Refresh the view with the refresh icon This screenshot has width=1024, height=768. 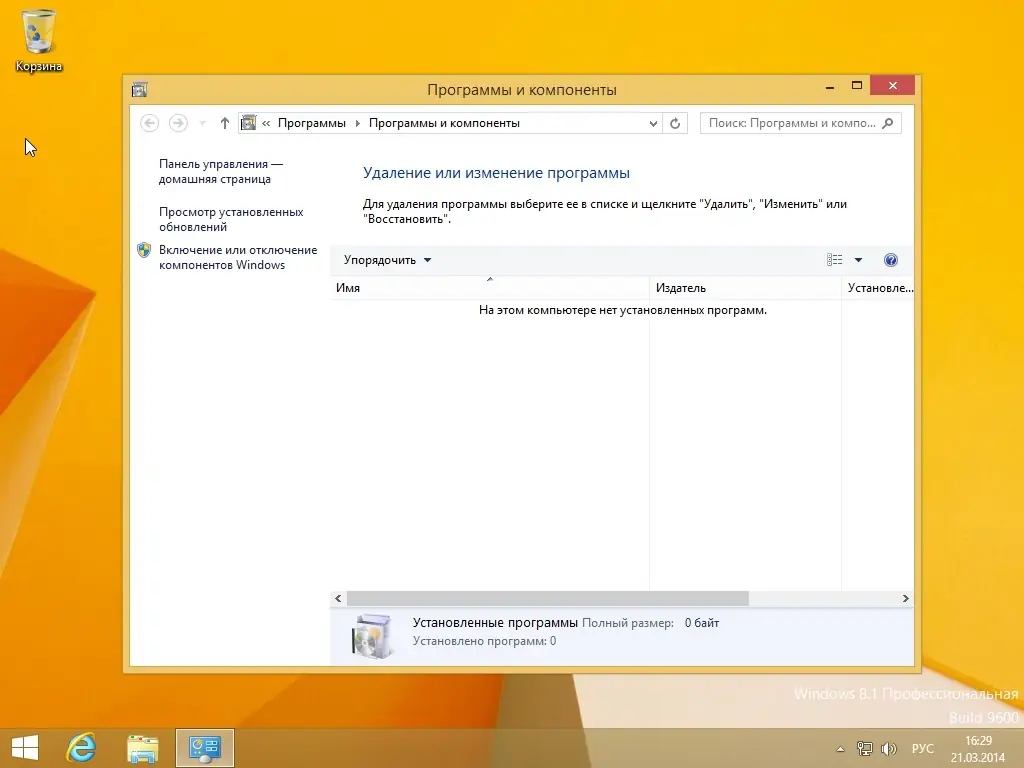point(675,123)
